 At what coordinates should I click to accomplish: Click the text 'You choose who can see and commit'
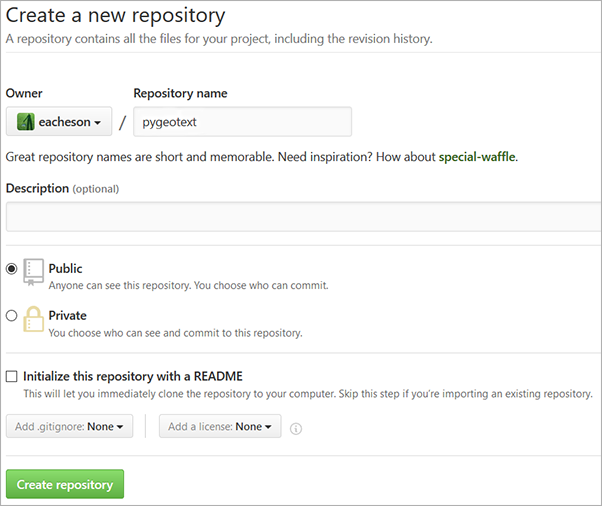(x=134, y=332)
